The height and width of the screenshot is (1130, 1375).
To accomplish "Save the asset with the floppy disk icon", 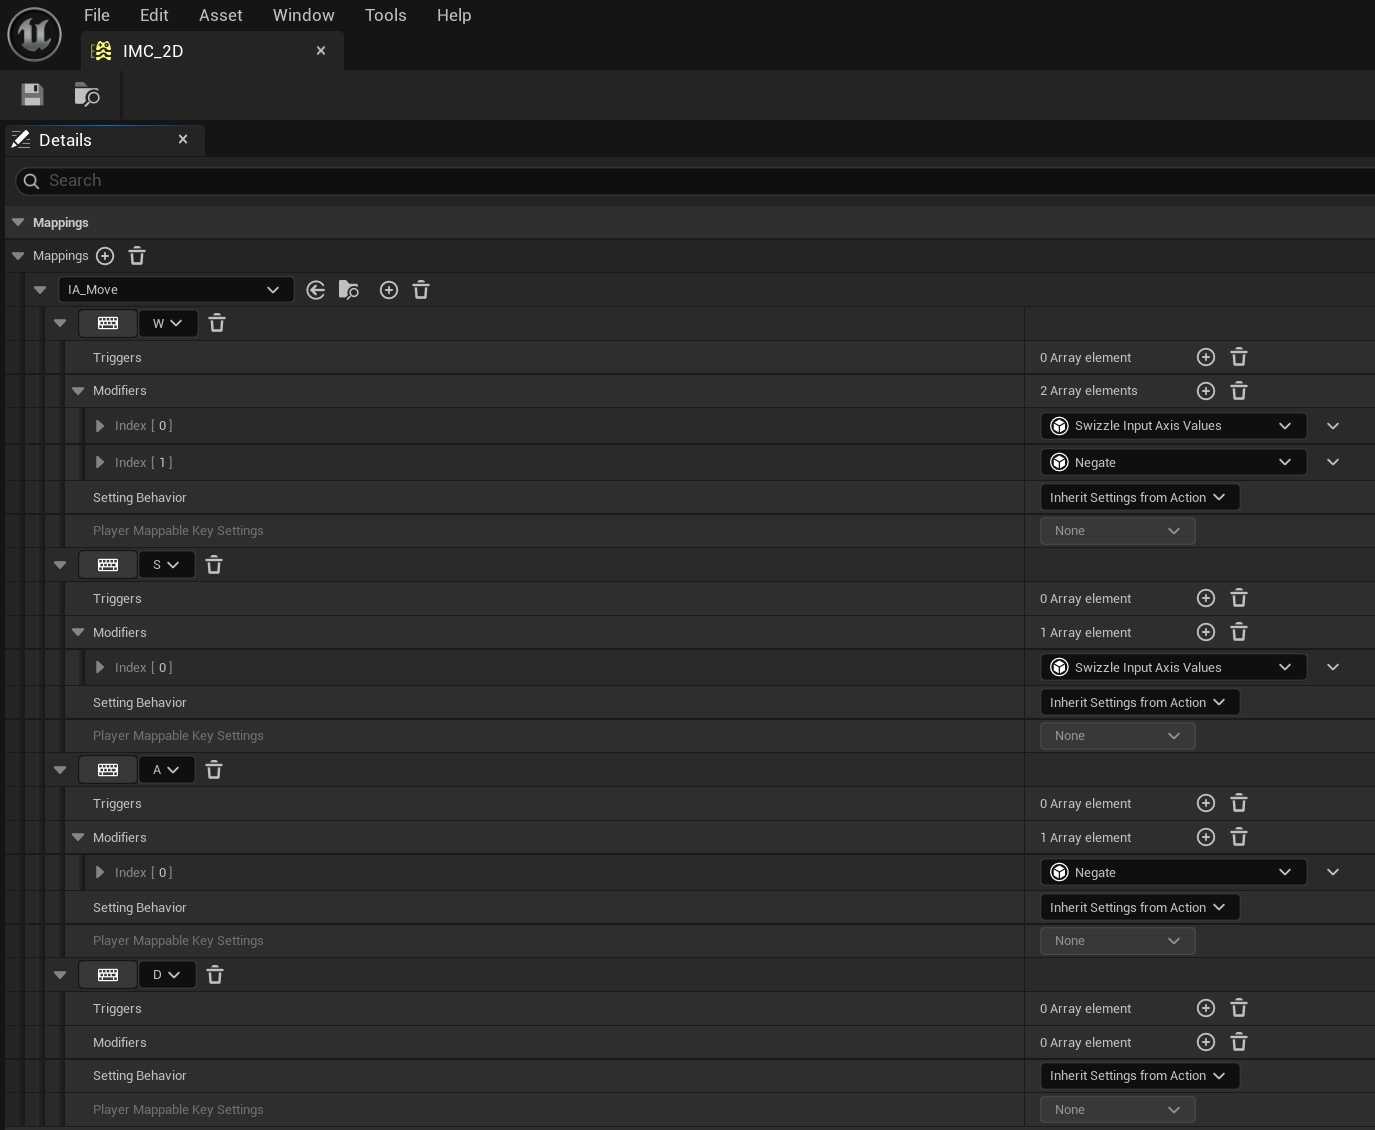I will coord(33,95).
